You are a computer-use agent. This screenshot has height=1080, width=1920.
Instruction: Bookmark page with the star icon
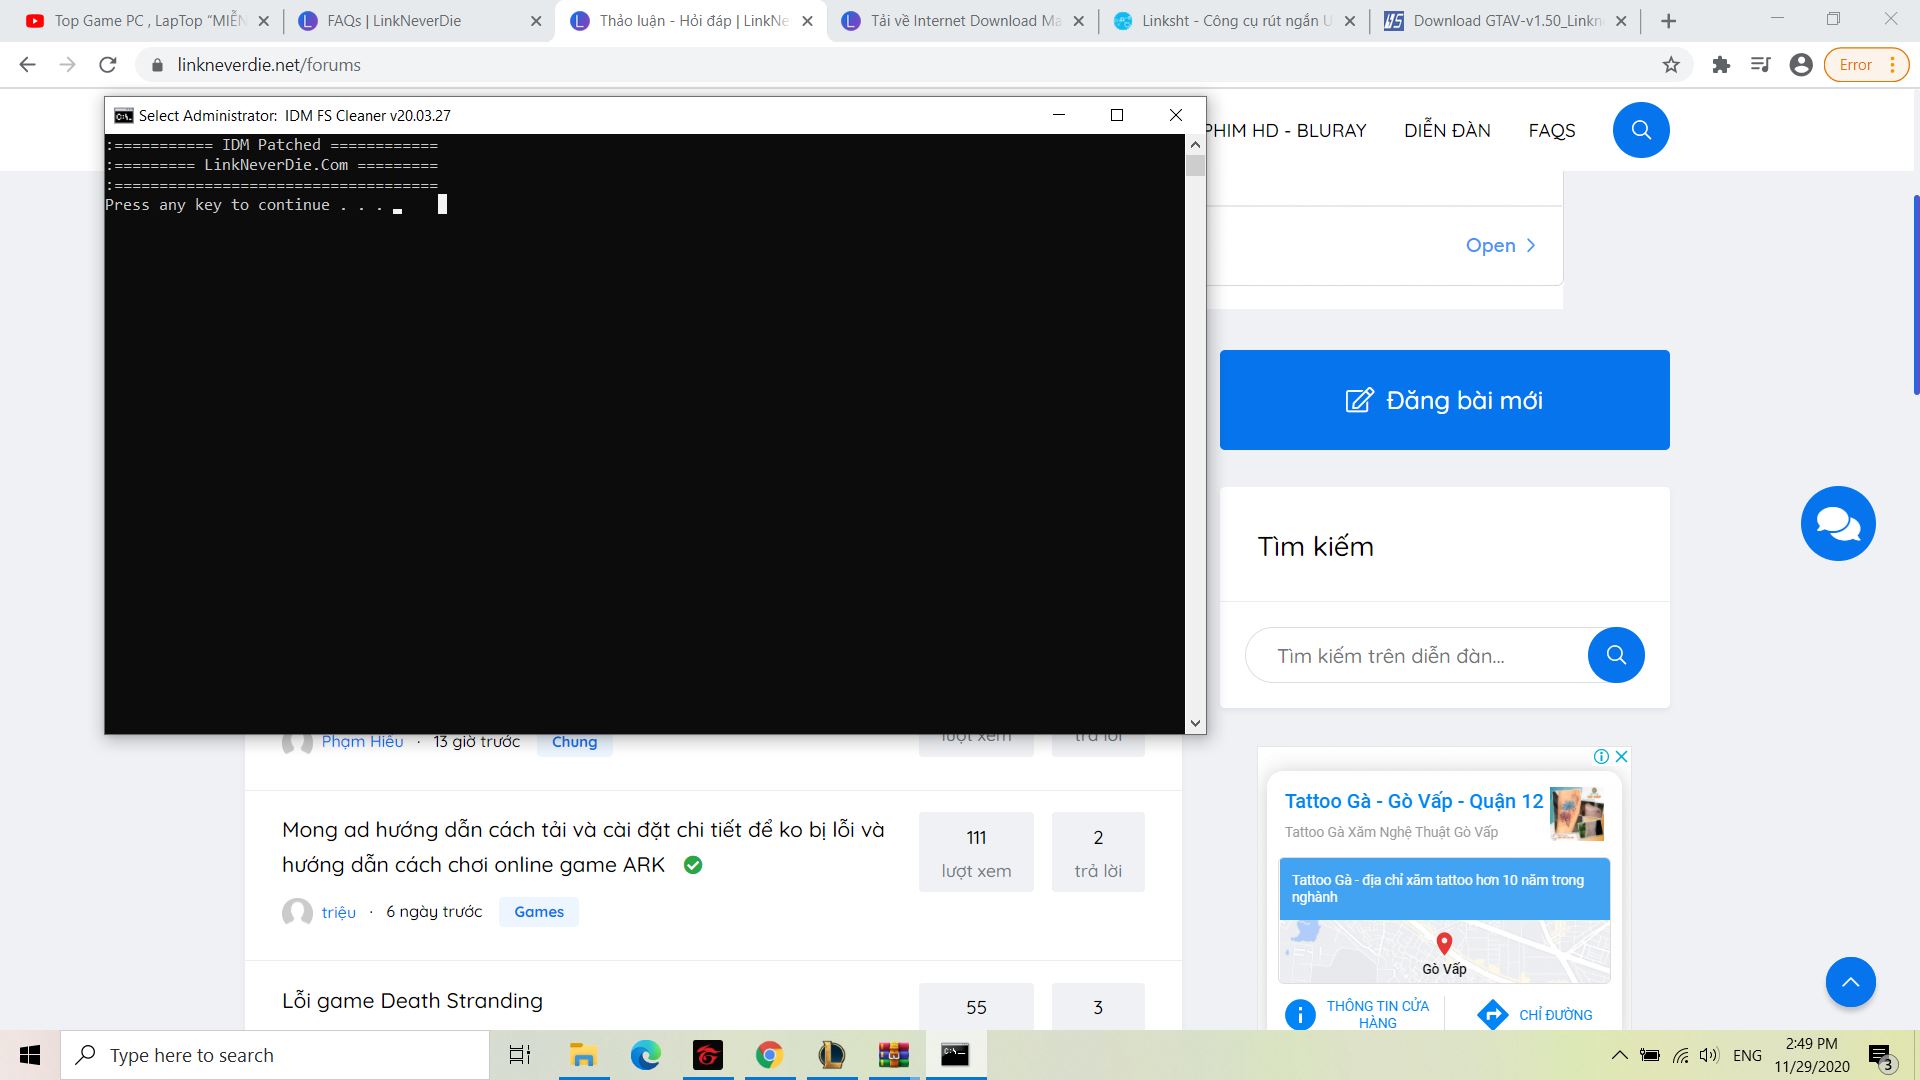tap(1671, 65)
